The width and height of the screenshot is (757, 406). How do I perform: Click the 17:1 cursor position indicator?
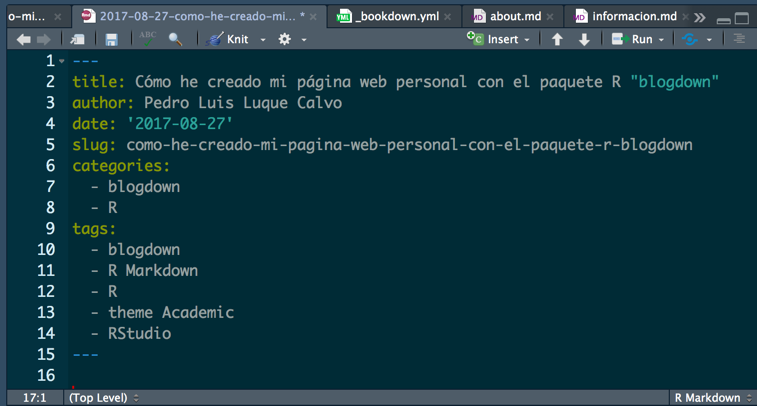pyautogui.click(x=35, y=398)
